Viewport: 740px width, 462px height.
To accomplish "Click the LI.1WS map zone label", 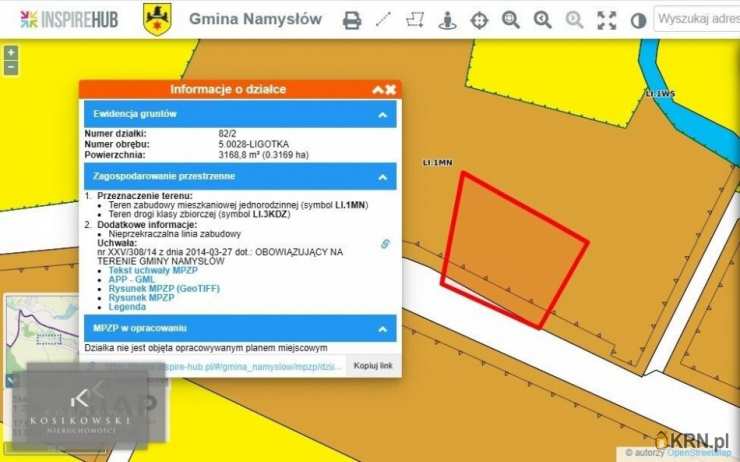I will click(x=660, y=94).
